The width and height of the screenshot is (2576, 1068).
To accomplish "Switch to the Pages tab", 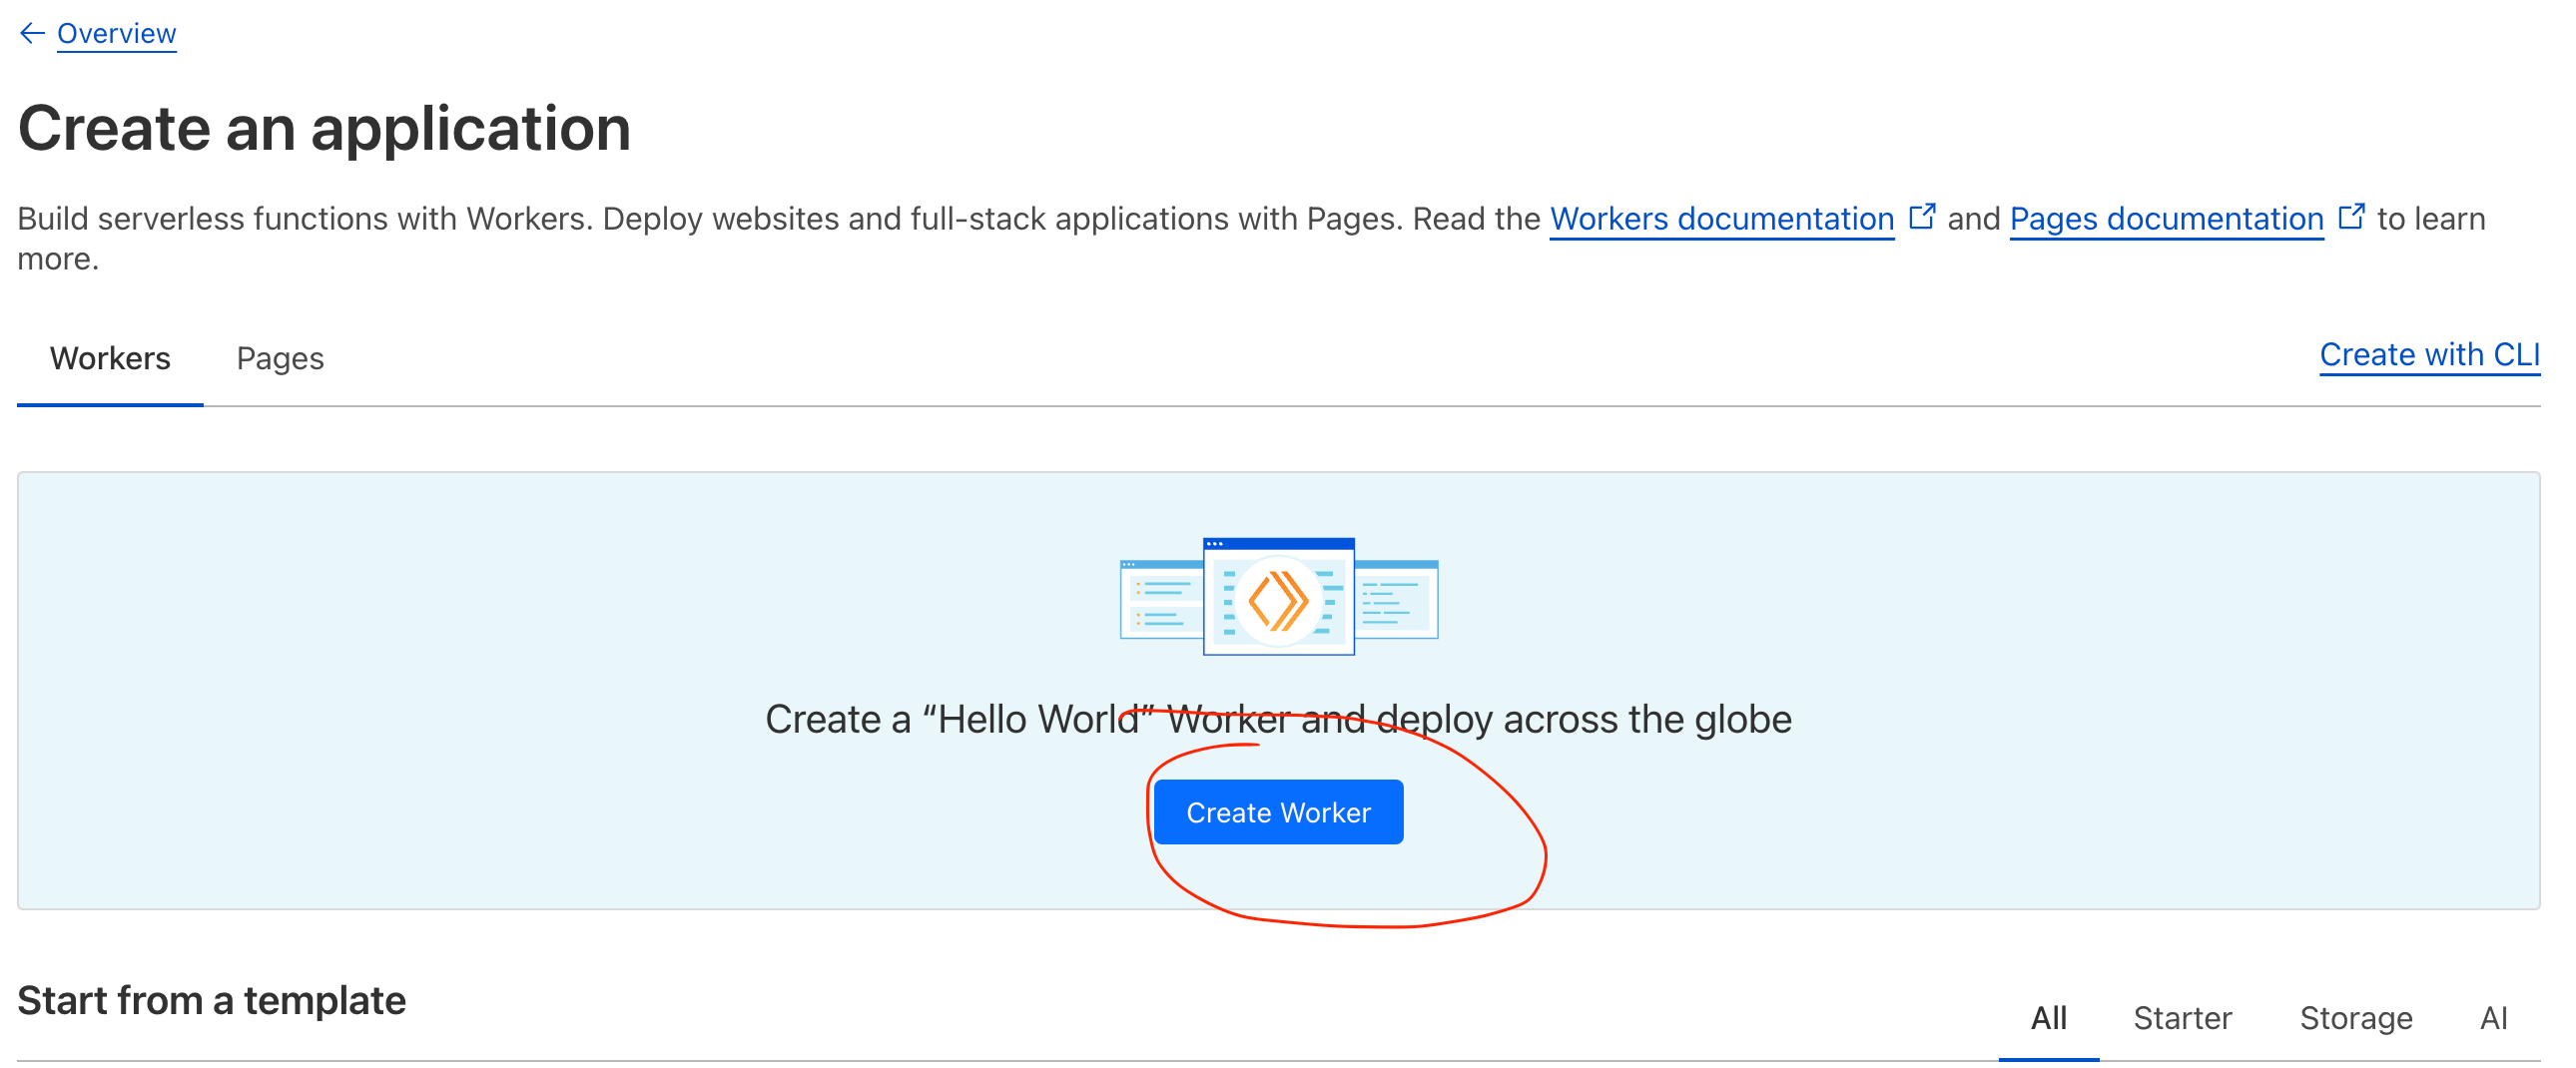I will 280,358.
